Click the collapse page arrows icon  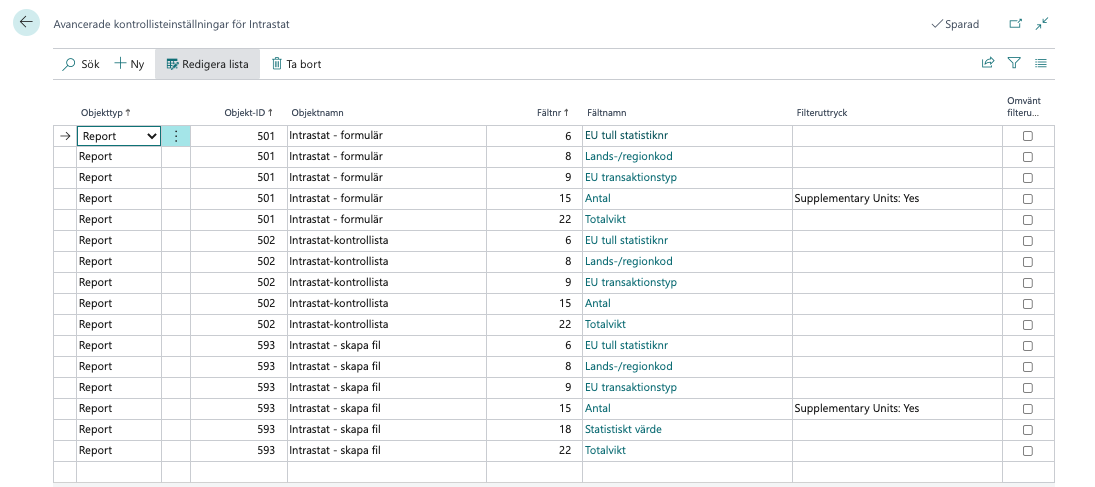pyautogui.click(x=1041, y=24)
